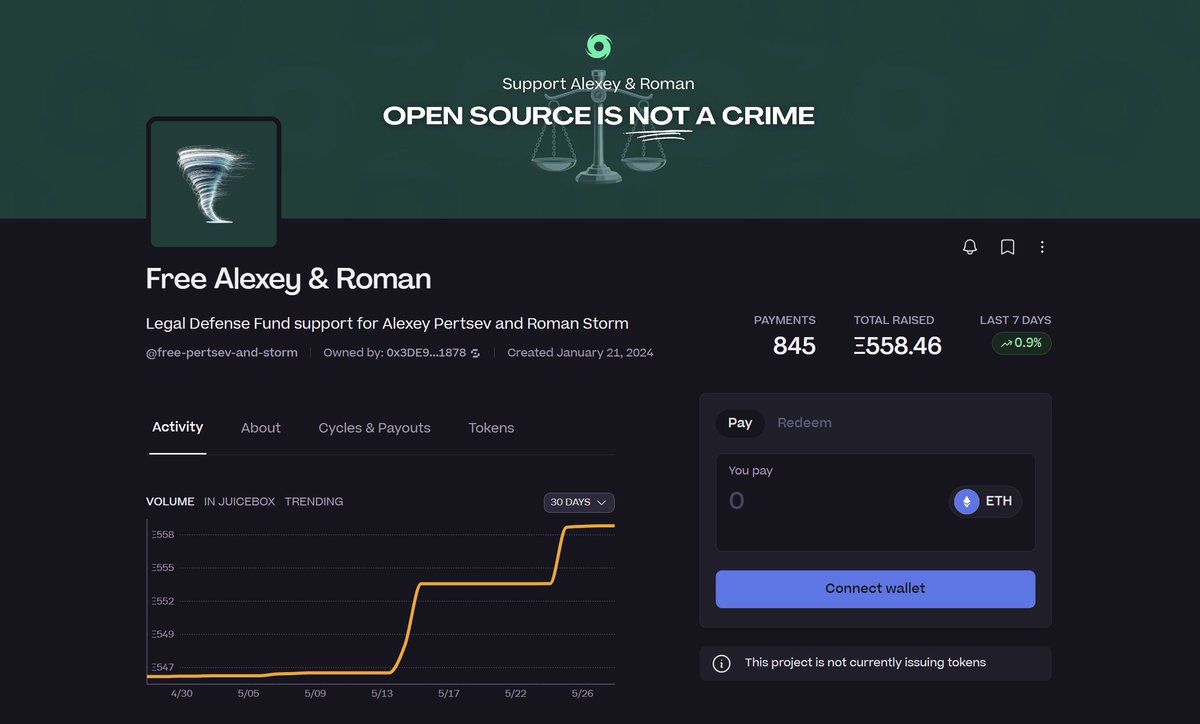This screenshot has height=724, width=1200.
Task: Click the You pay label
Action: click(x=750, y=471)
